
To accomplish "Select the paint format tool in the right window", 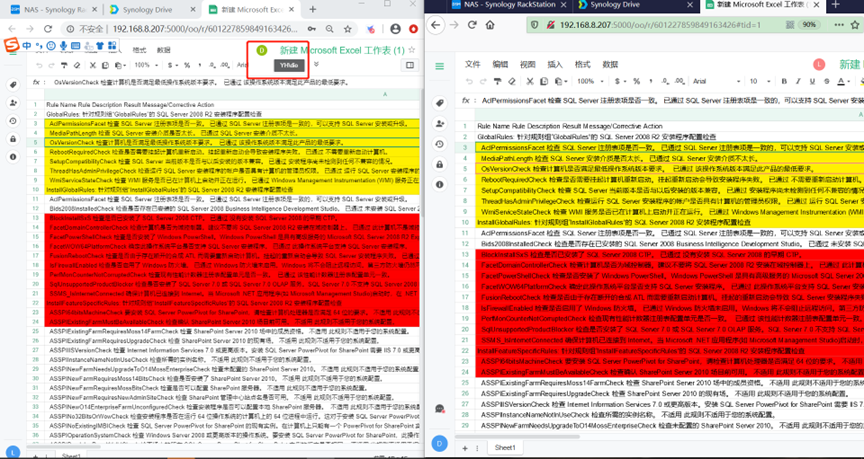I will click(x=498, y=82).
